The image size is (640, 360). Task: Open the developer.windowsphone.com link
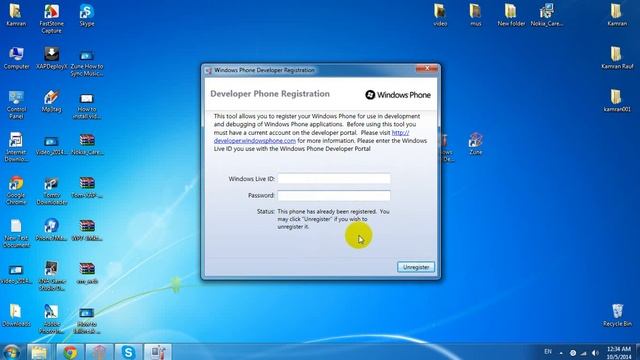tap(255, 140)
